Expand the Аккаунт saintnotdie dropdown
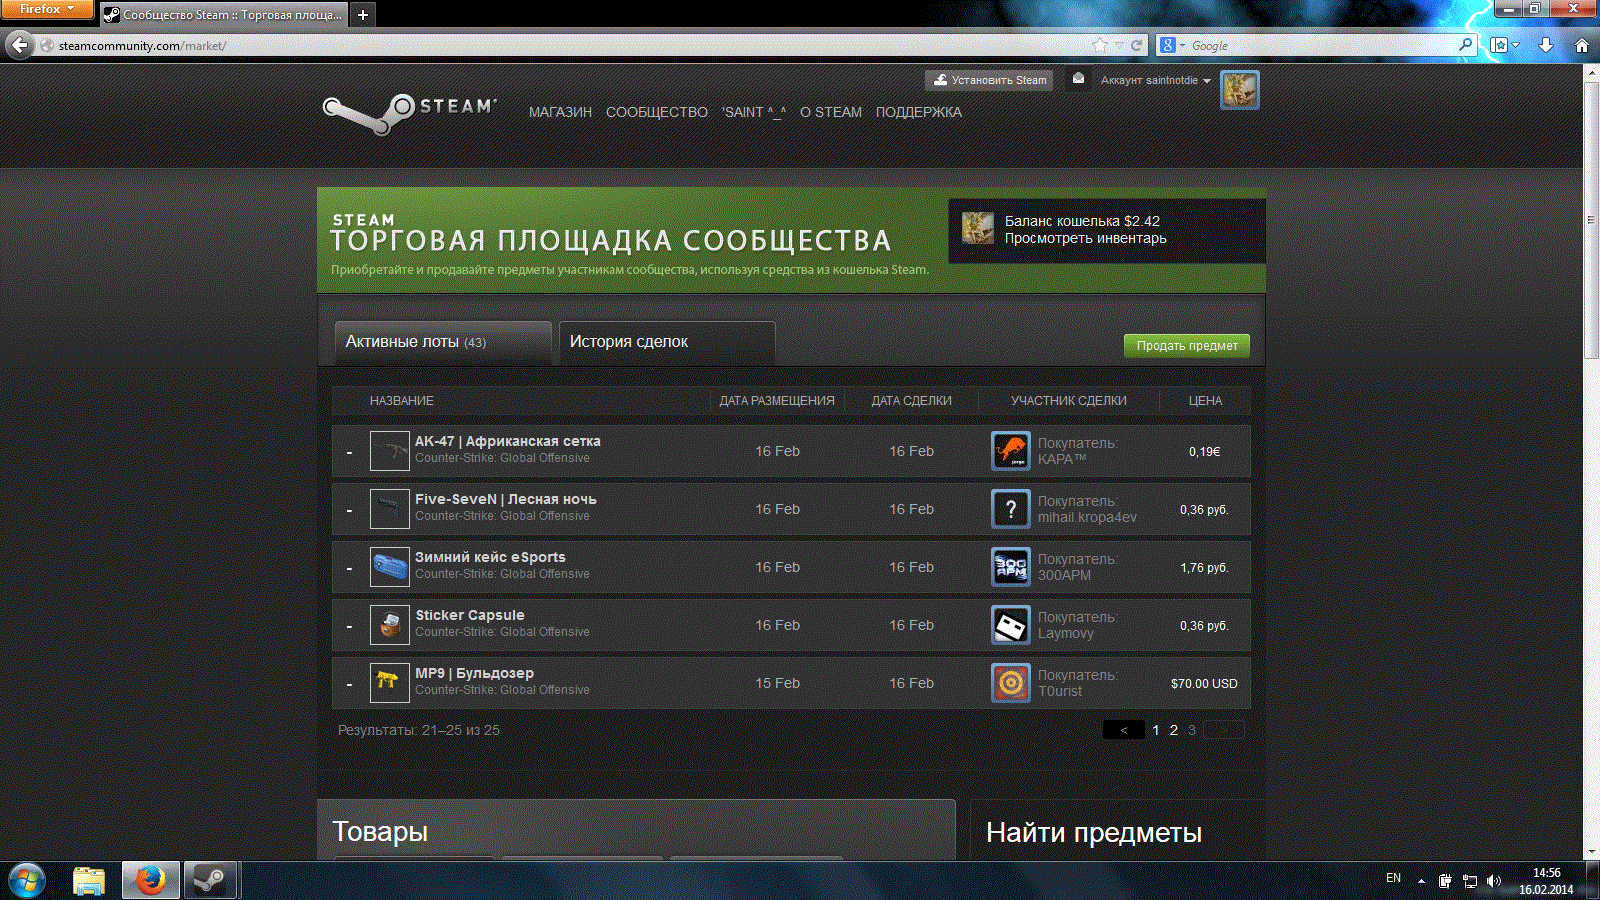Screen dimensions: 1600x900 [x=1155, y=80]
